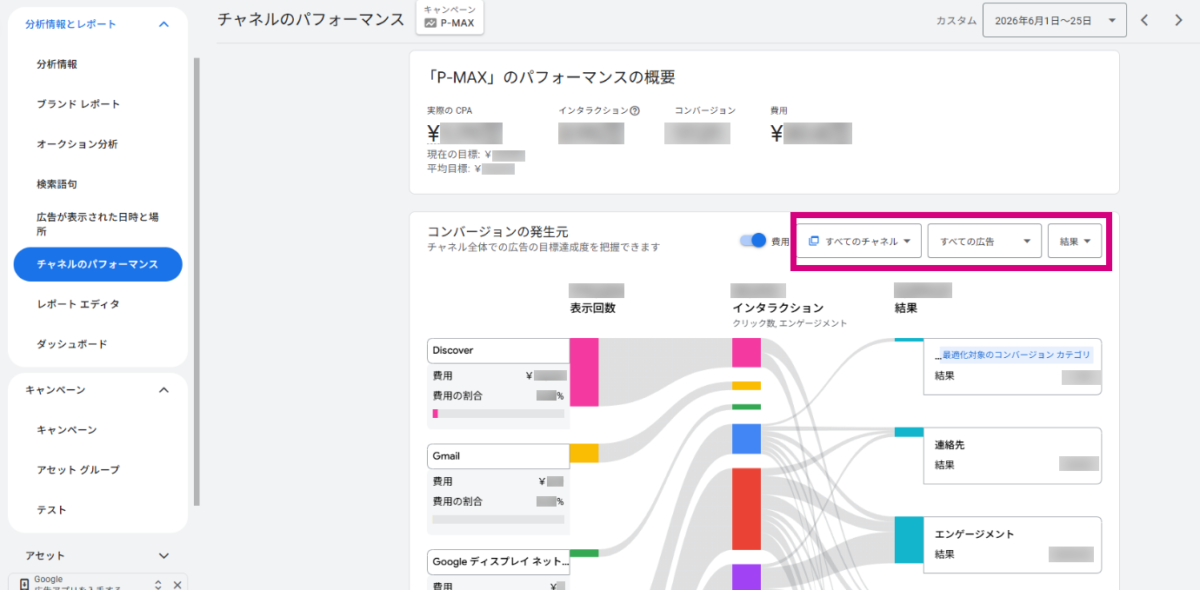
Task: Click the Discover 費用の割合 progress bar
Action: coord(498,413)
